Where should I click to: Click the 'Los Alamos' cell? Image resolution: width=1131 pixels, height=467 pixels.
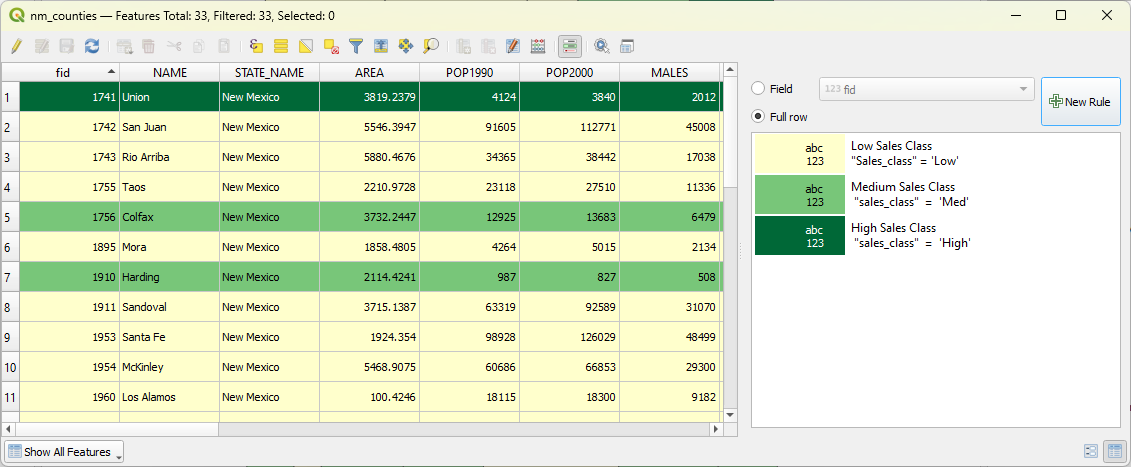pyautogui.click(x=170, y=397)
